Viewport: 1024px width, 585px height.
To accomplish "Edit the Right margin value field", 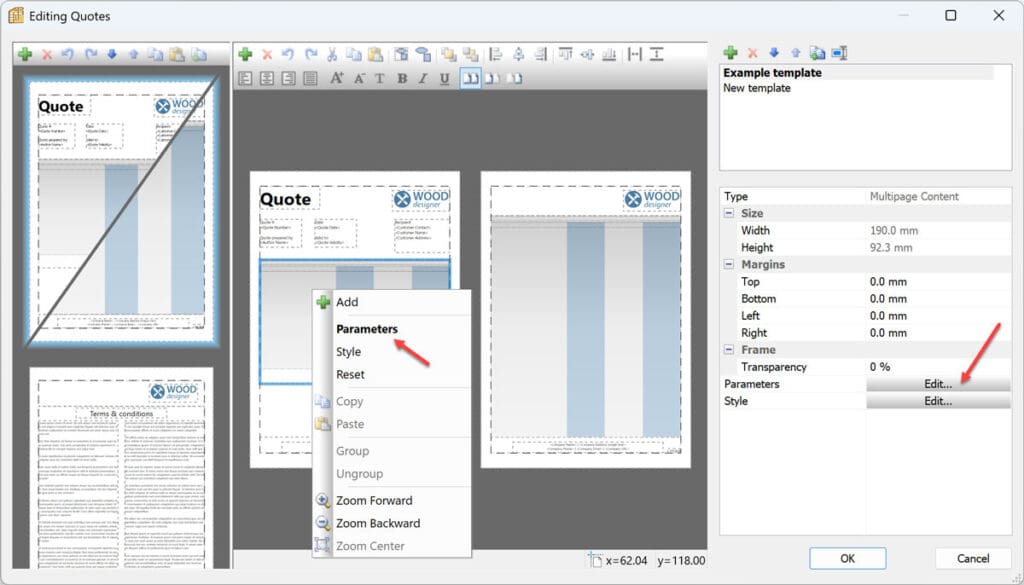I will click(938, 332).
